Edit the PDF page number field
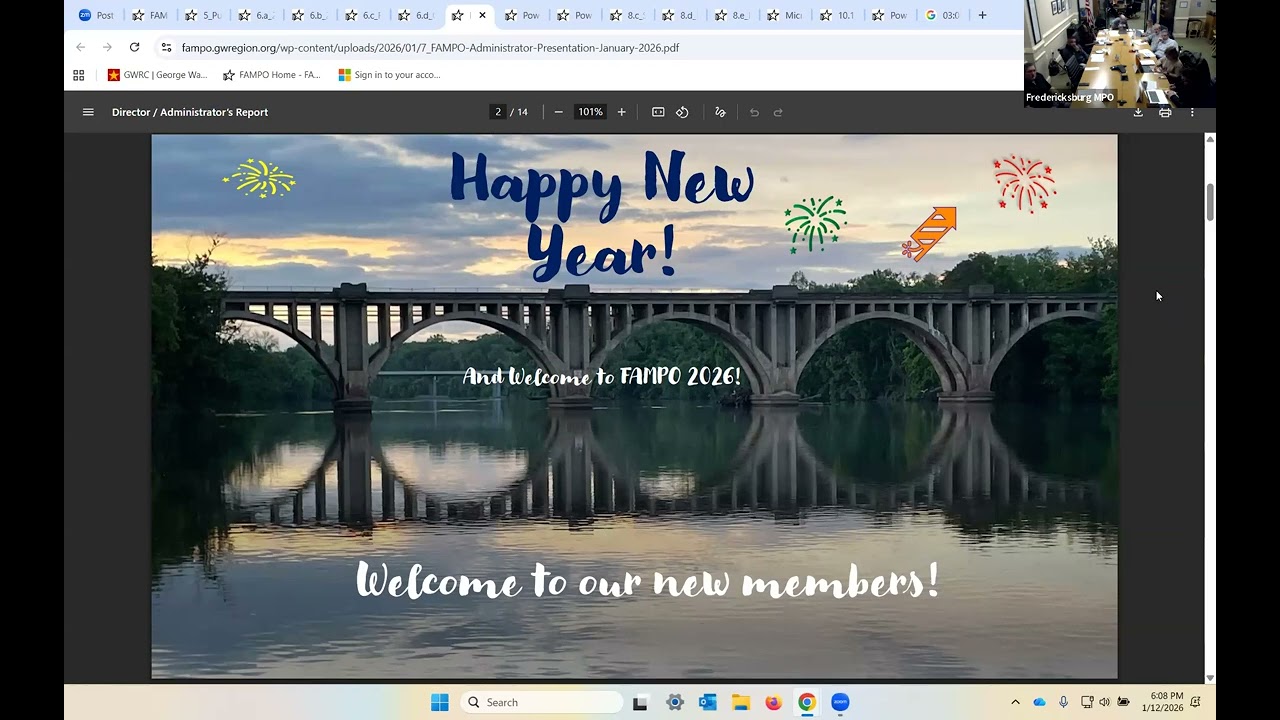 point(498,112)
